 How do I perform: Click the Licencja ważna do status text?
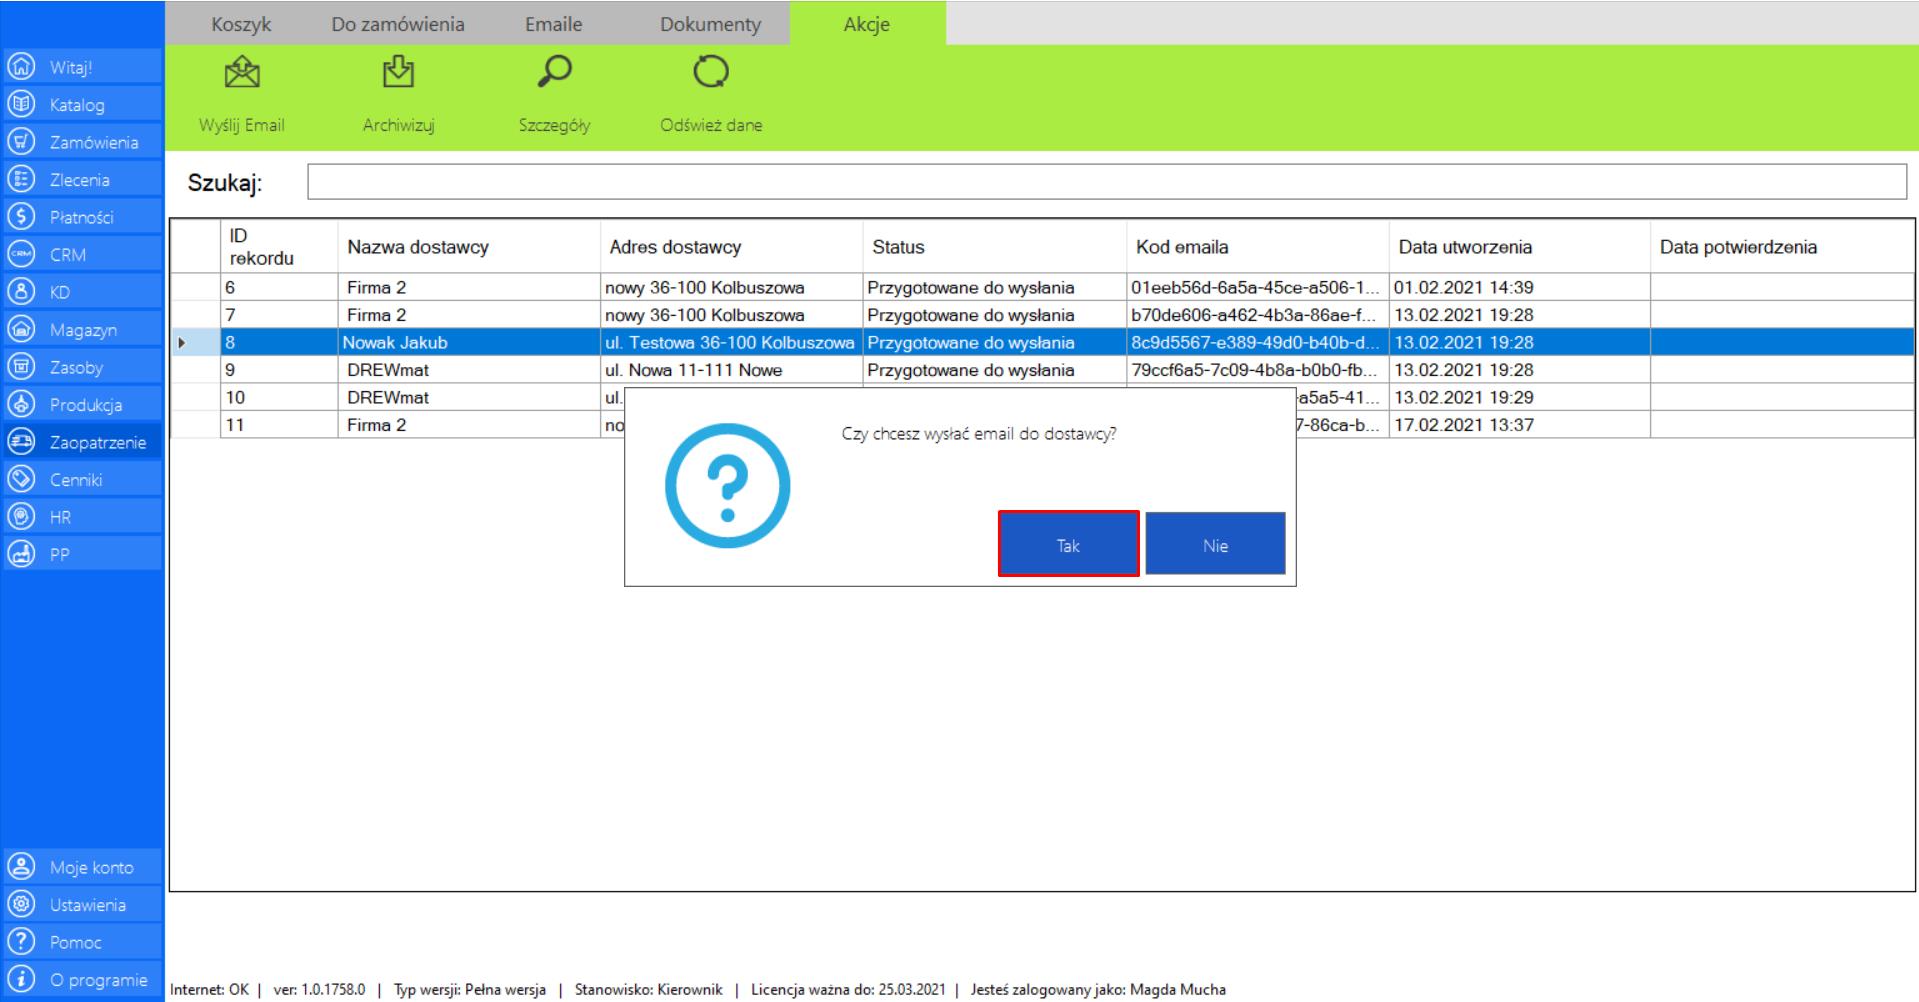pos(848,989)
